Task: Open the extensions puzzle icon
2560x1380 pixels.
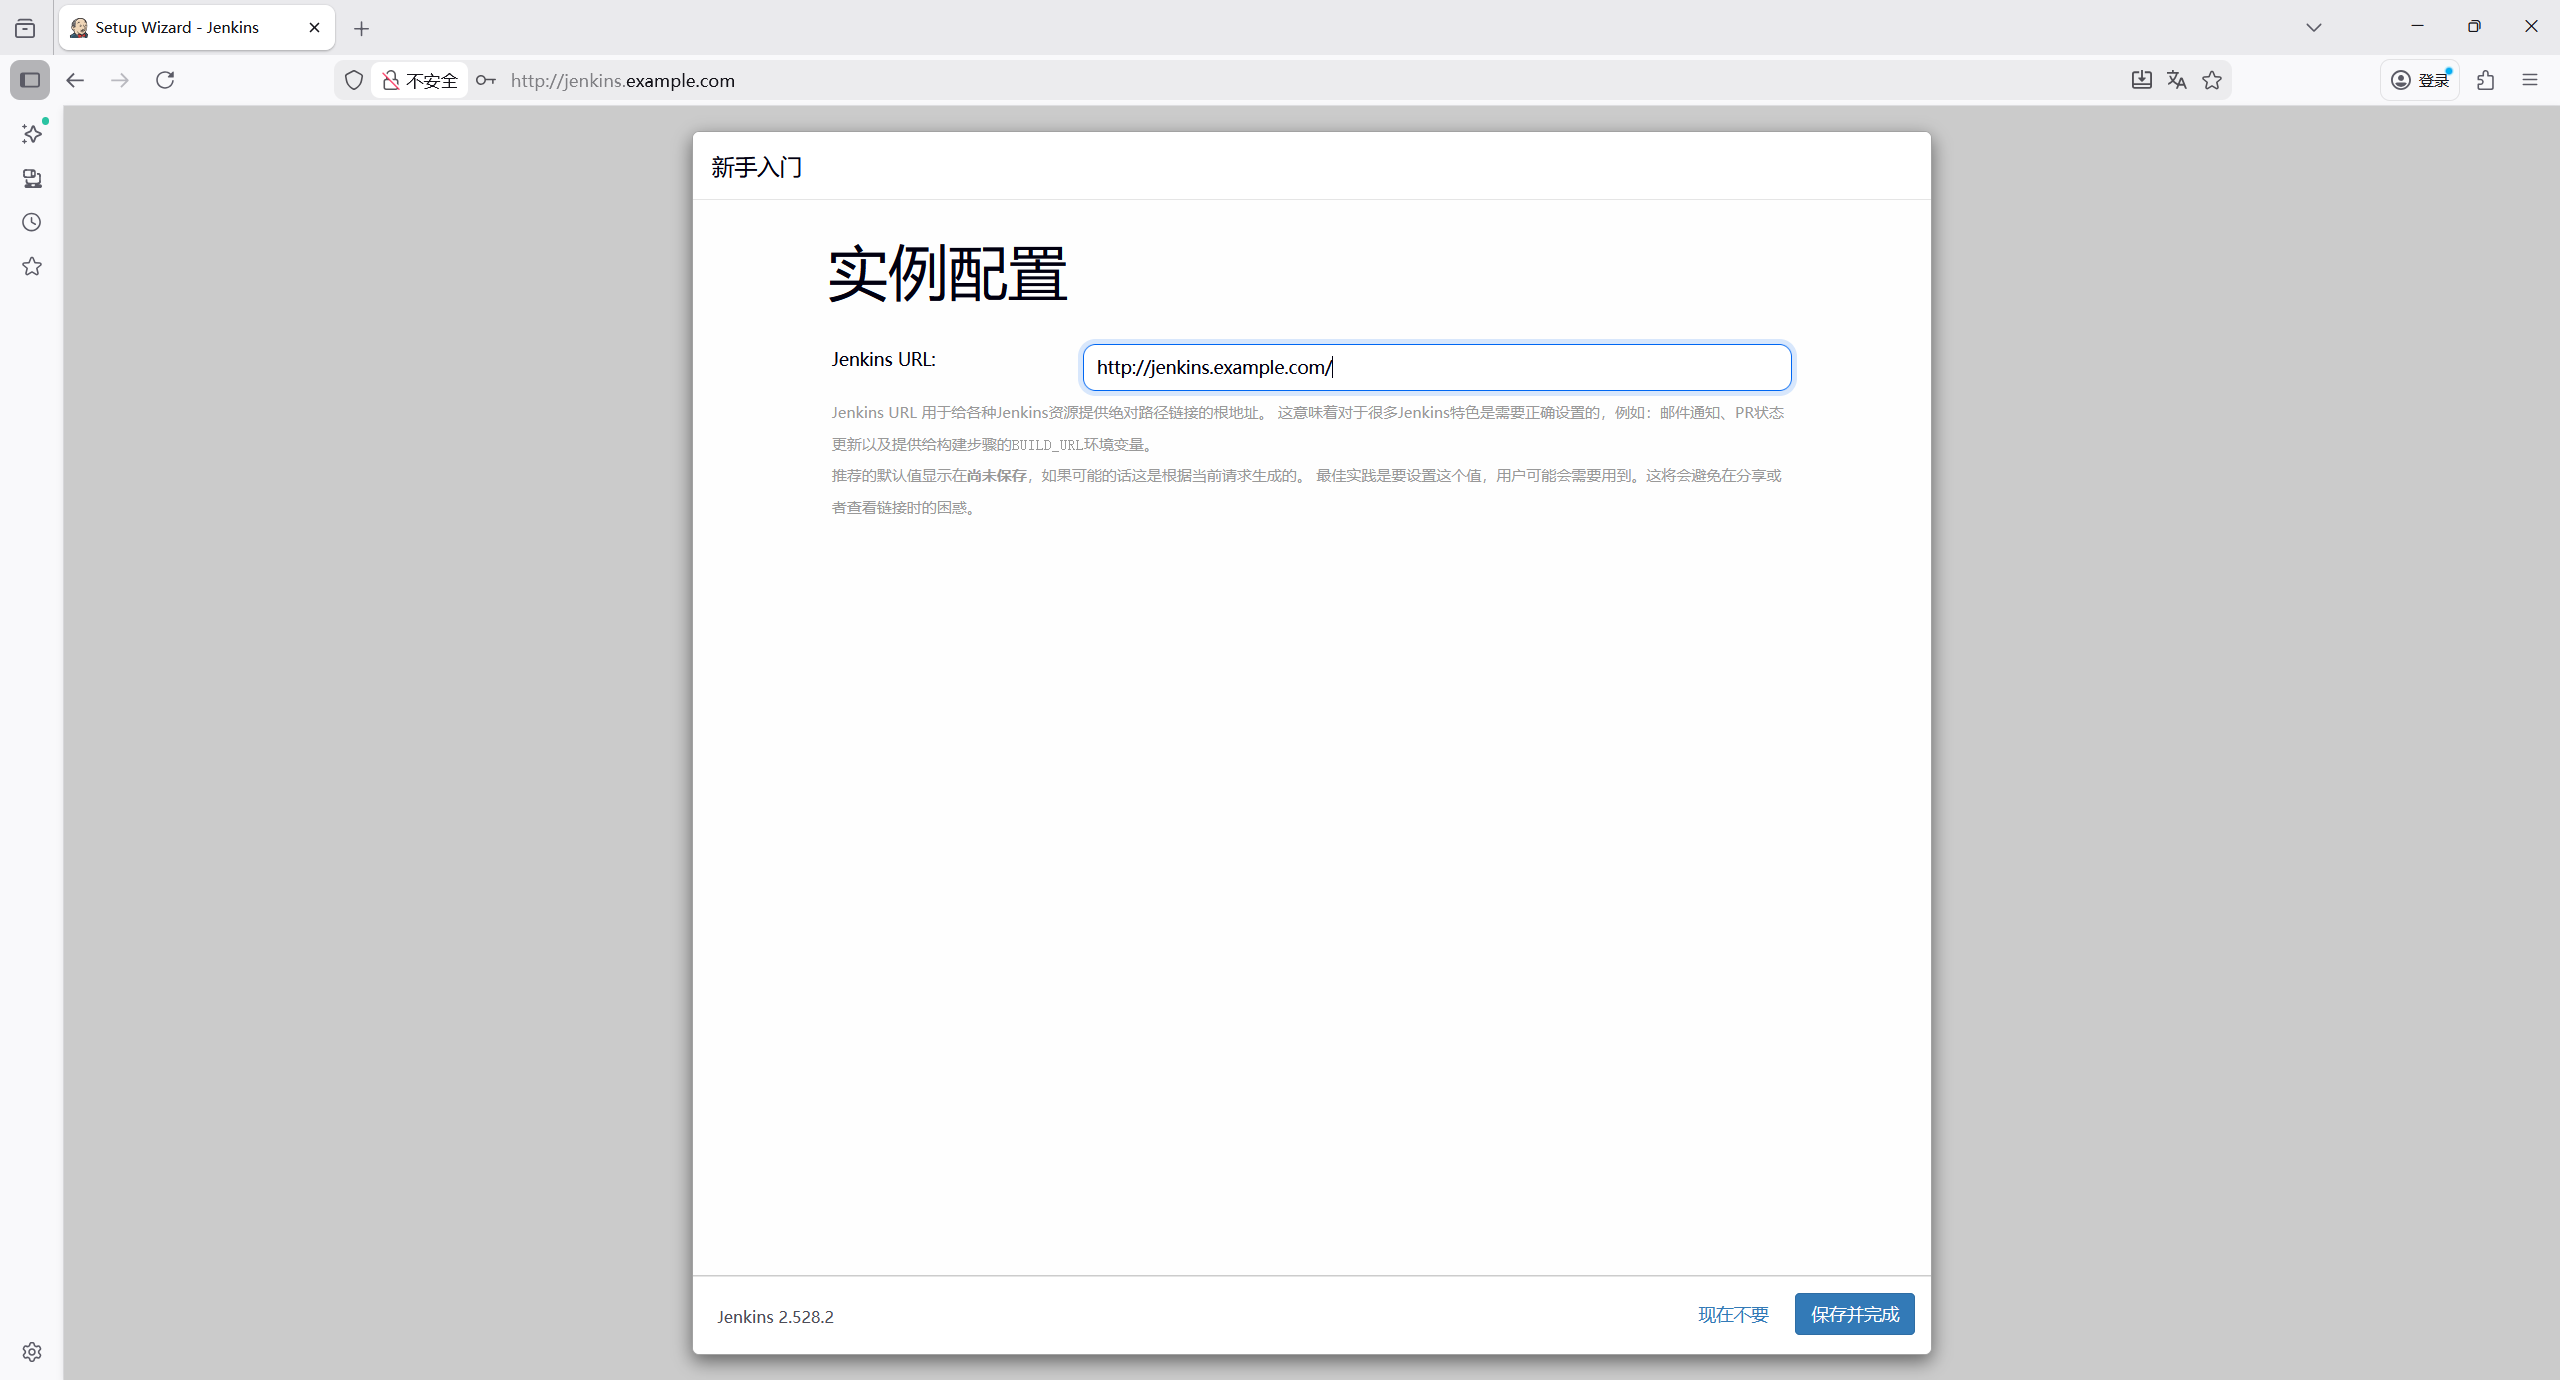Action: click(x=2486, y=80)
